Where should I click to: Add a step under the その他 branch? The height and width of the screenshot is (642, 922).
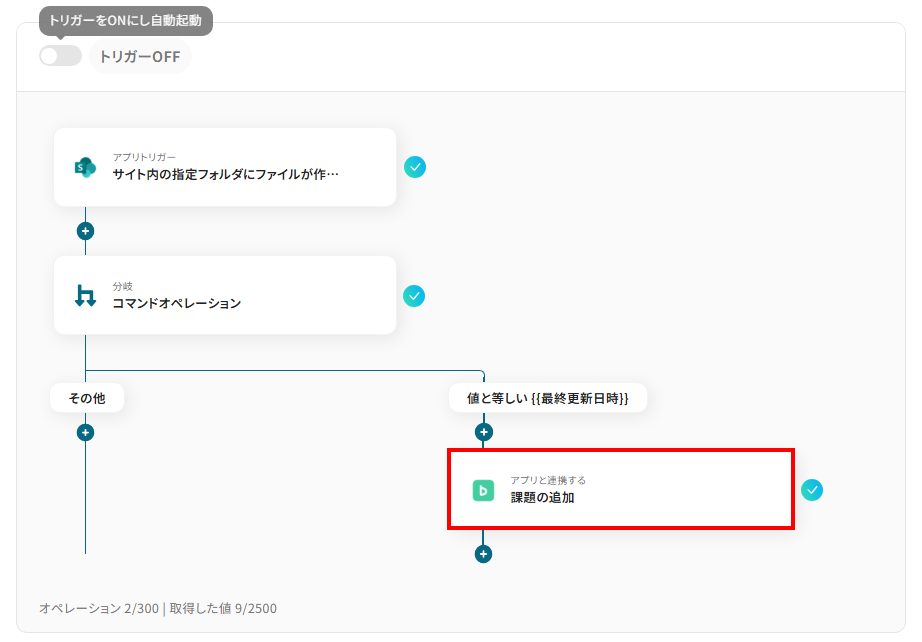[x=85, y=433]
